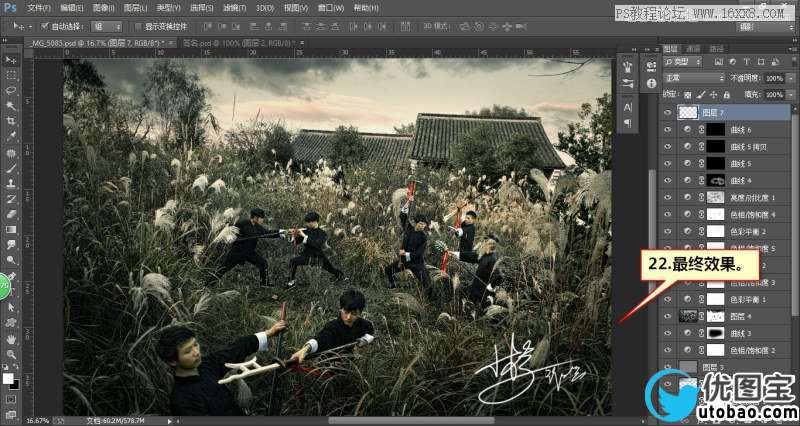Hide the 色彩平衡 2 layer
Viewport: 800px width, 426px height.
coord(667,231)
